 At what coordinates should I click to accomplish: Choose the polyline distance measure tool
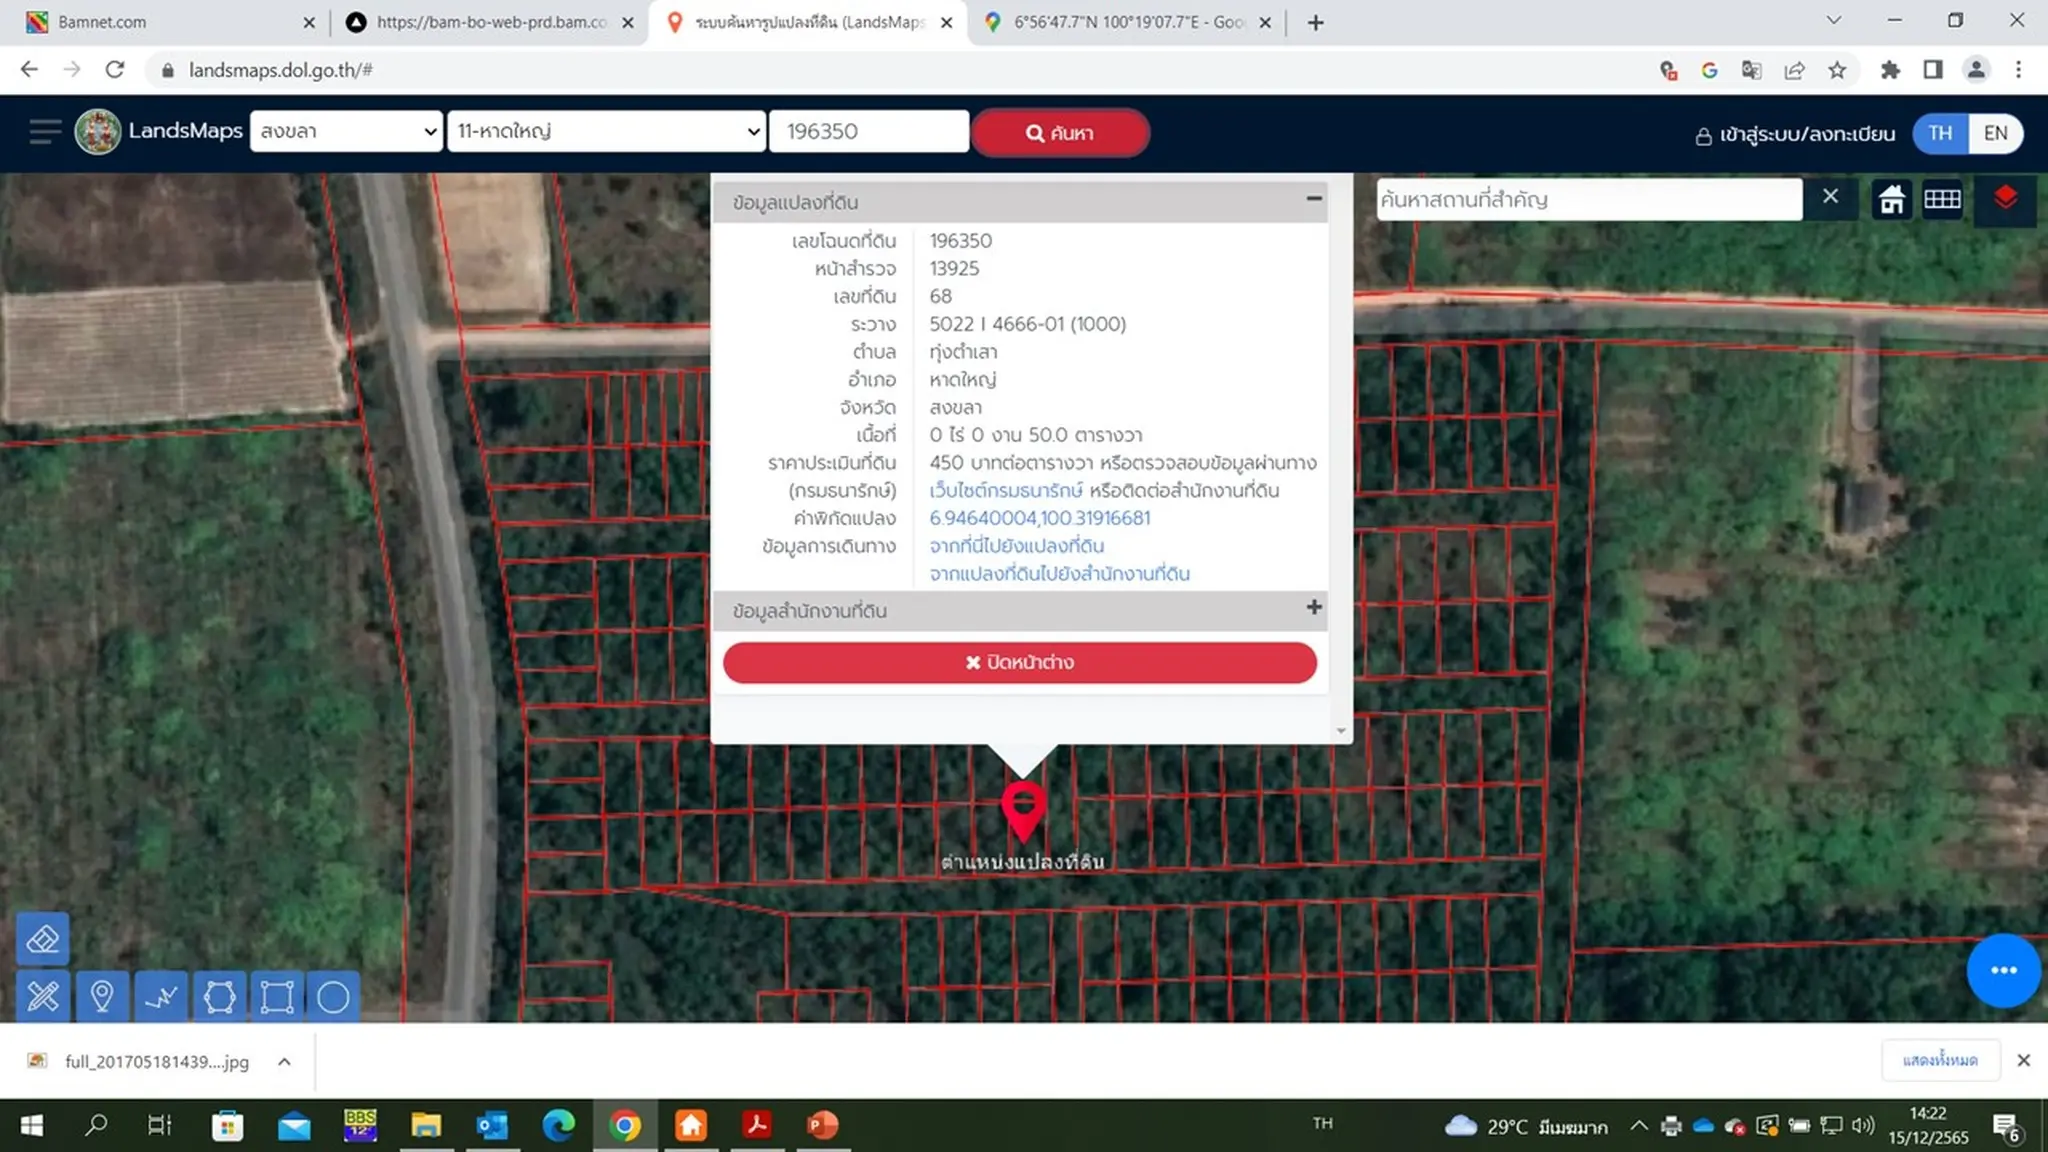pos(160,996)
